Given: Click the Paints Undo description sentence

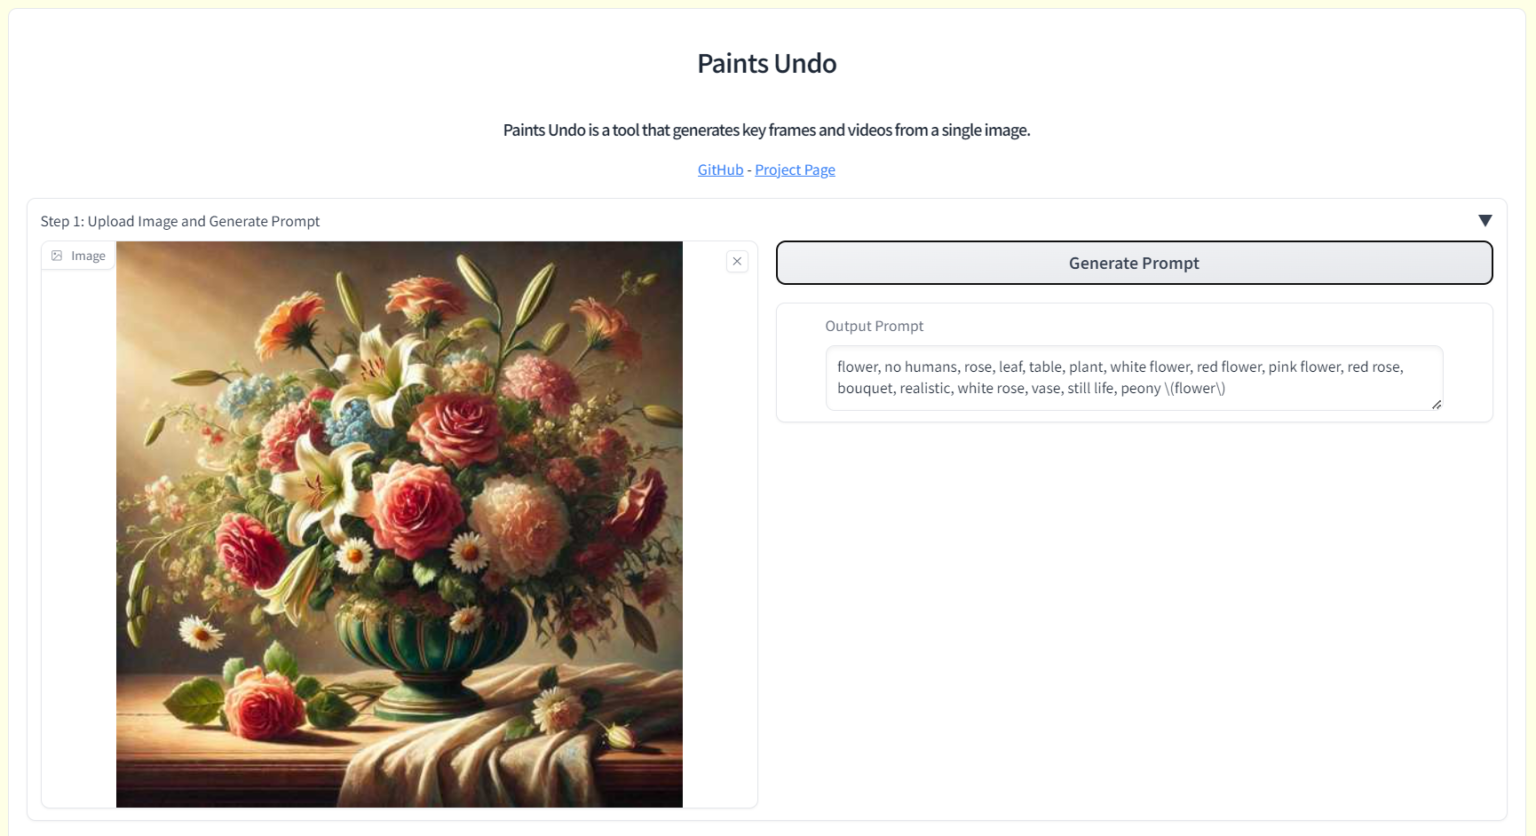Looking at the screenshot, I should tap(766, 130).
